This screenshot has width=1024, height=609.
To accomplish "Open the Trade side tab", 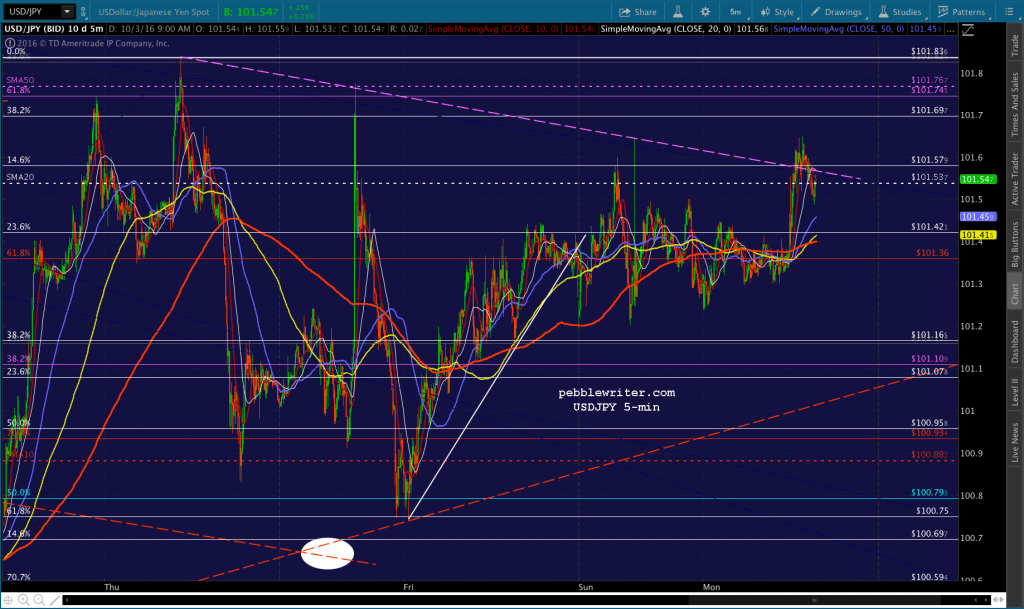I will coord(1015,46).
